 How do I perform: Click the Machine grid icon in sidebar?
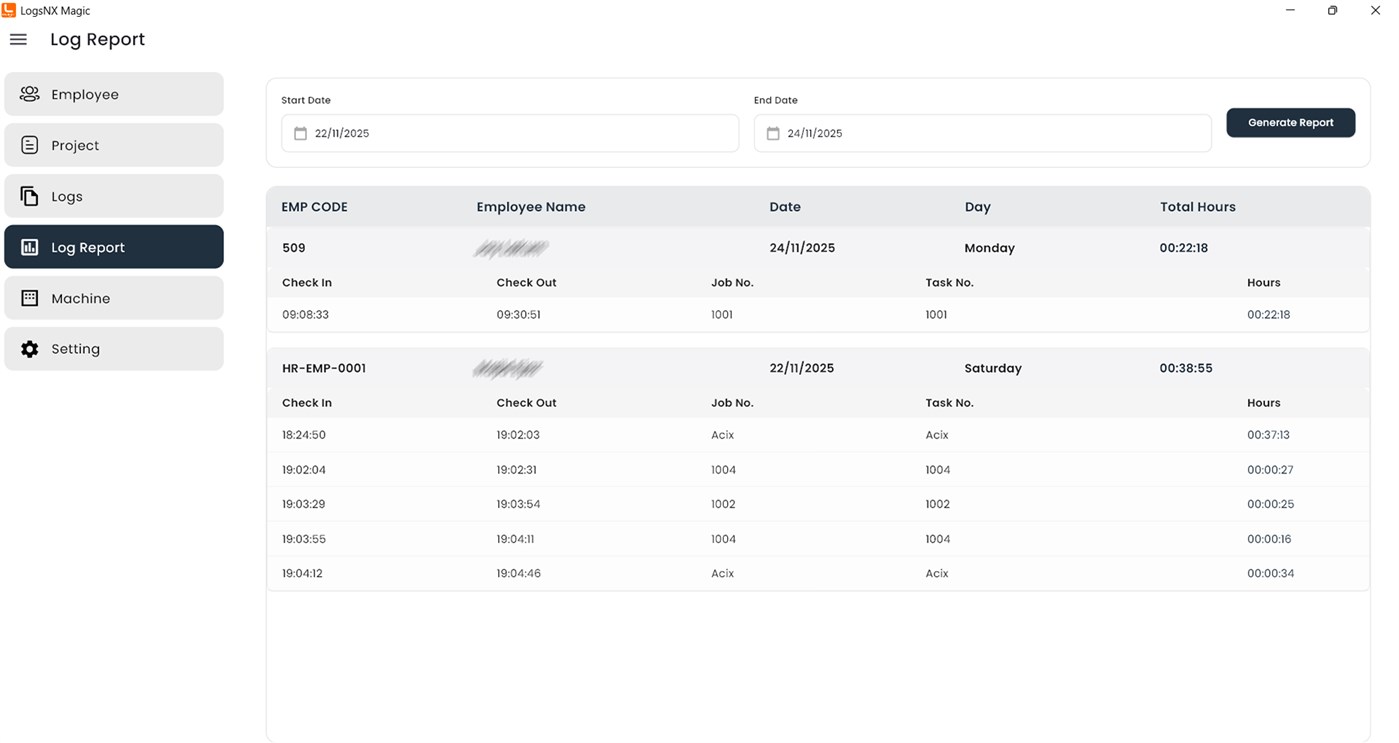click(x=30, y=298)
